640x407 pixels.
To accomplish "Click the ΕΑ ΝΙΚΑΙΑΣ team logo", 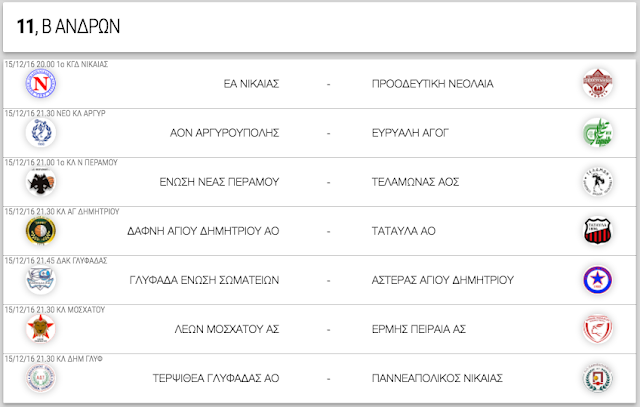I will click(41, 84).
